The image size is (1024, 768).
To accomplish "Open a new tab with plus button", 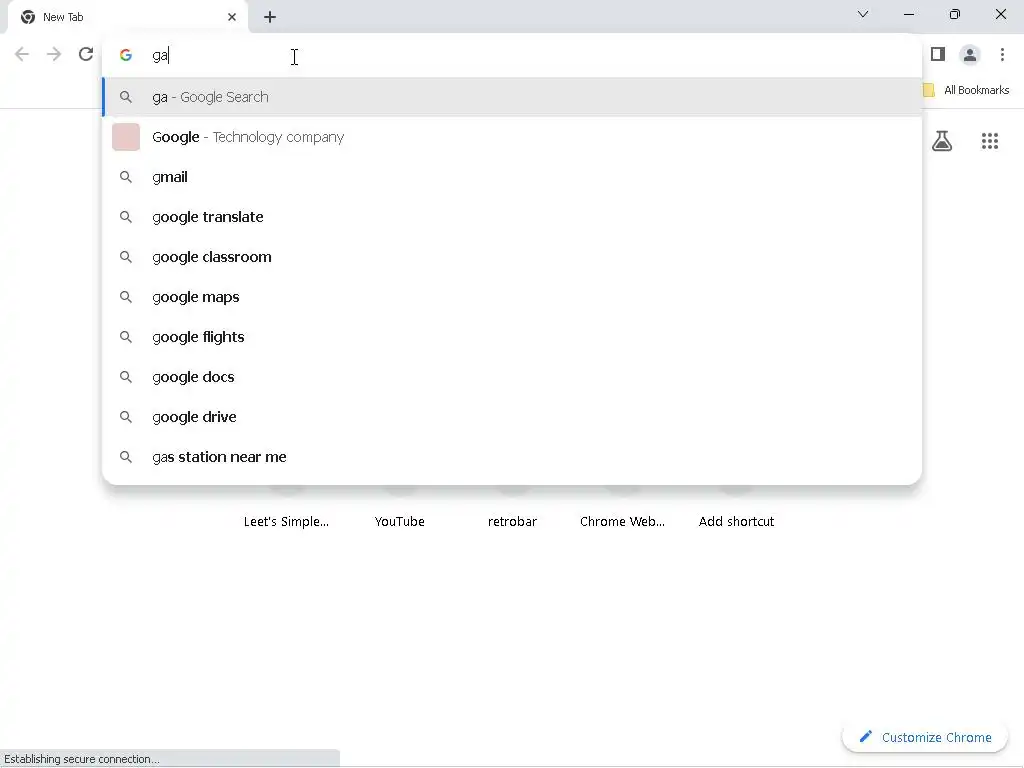I will point(270,17).
